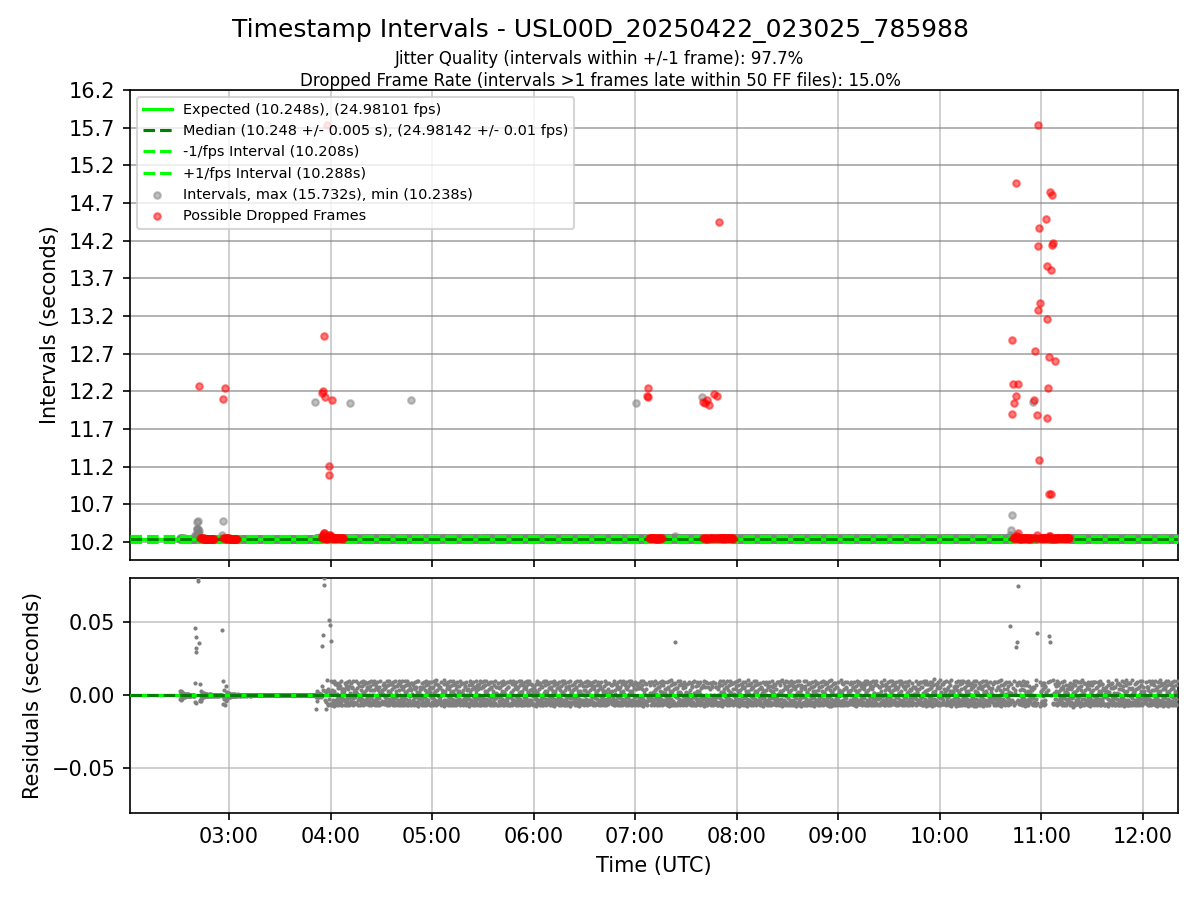Image resolution: width=1200 pixels, height=900 pixels.
Task: Select the "Jitter Quality" 97.7% subtitle line
Action: (599, 59)
